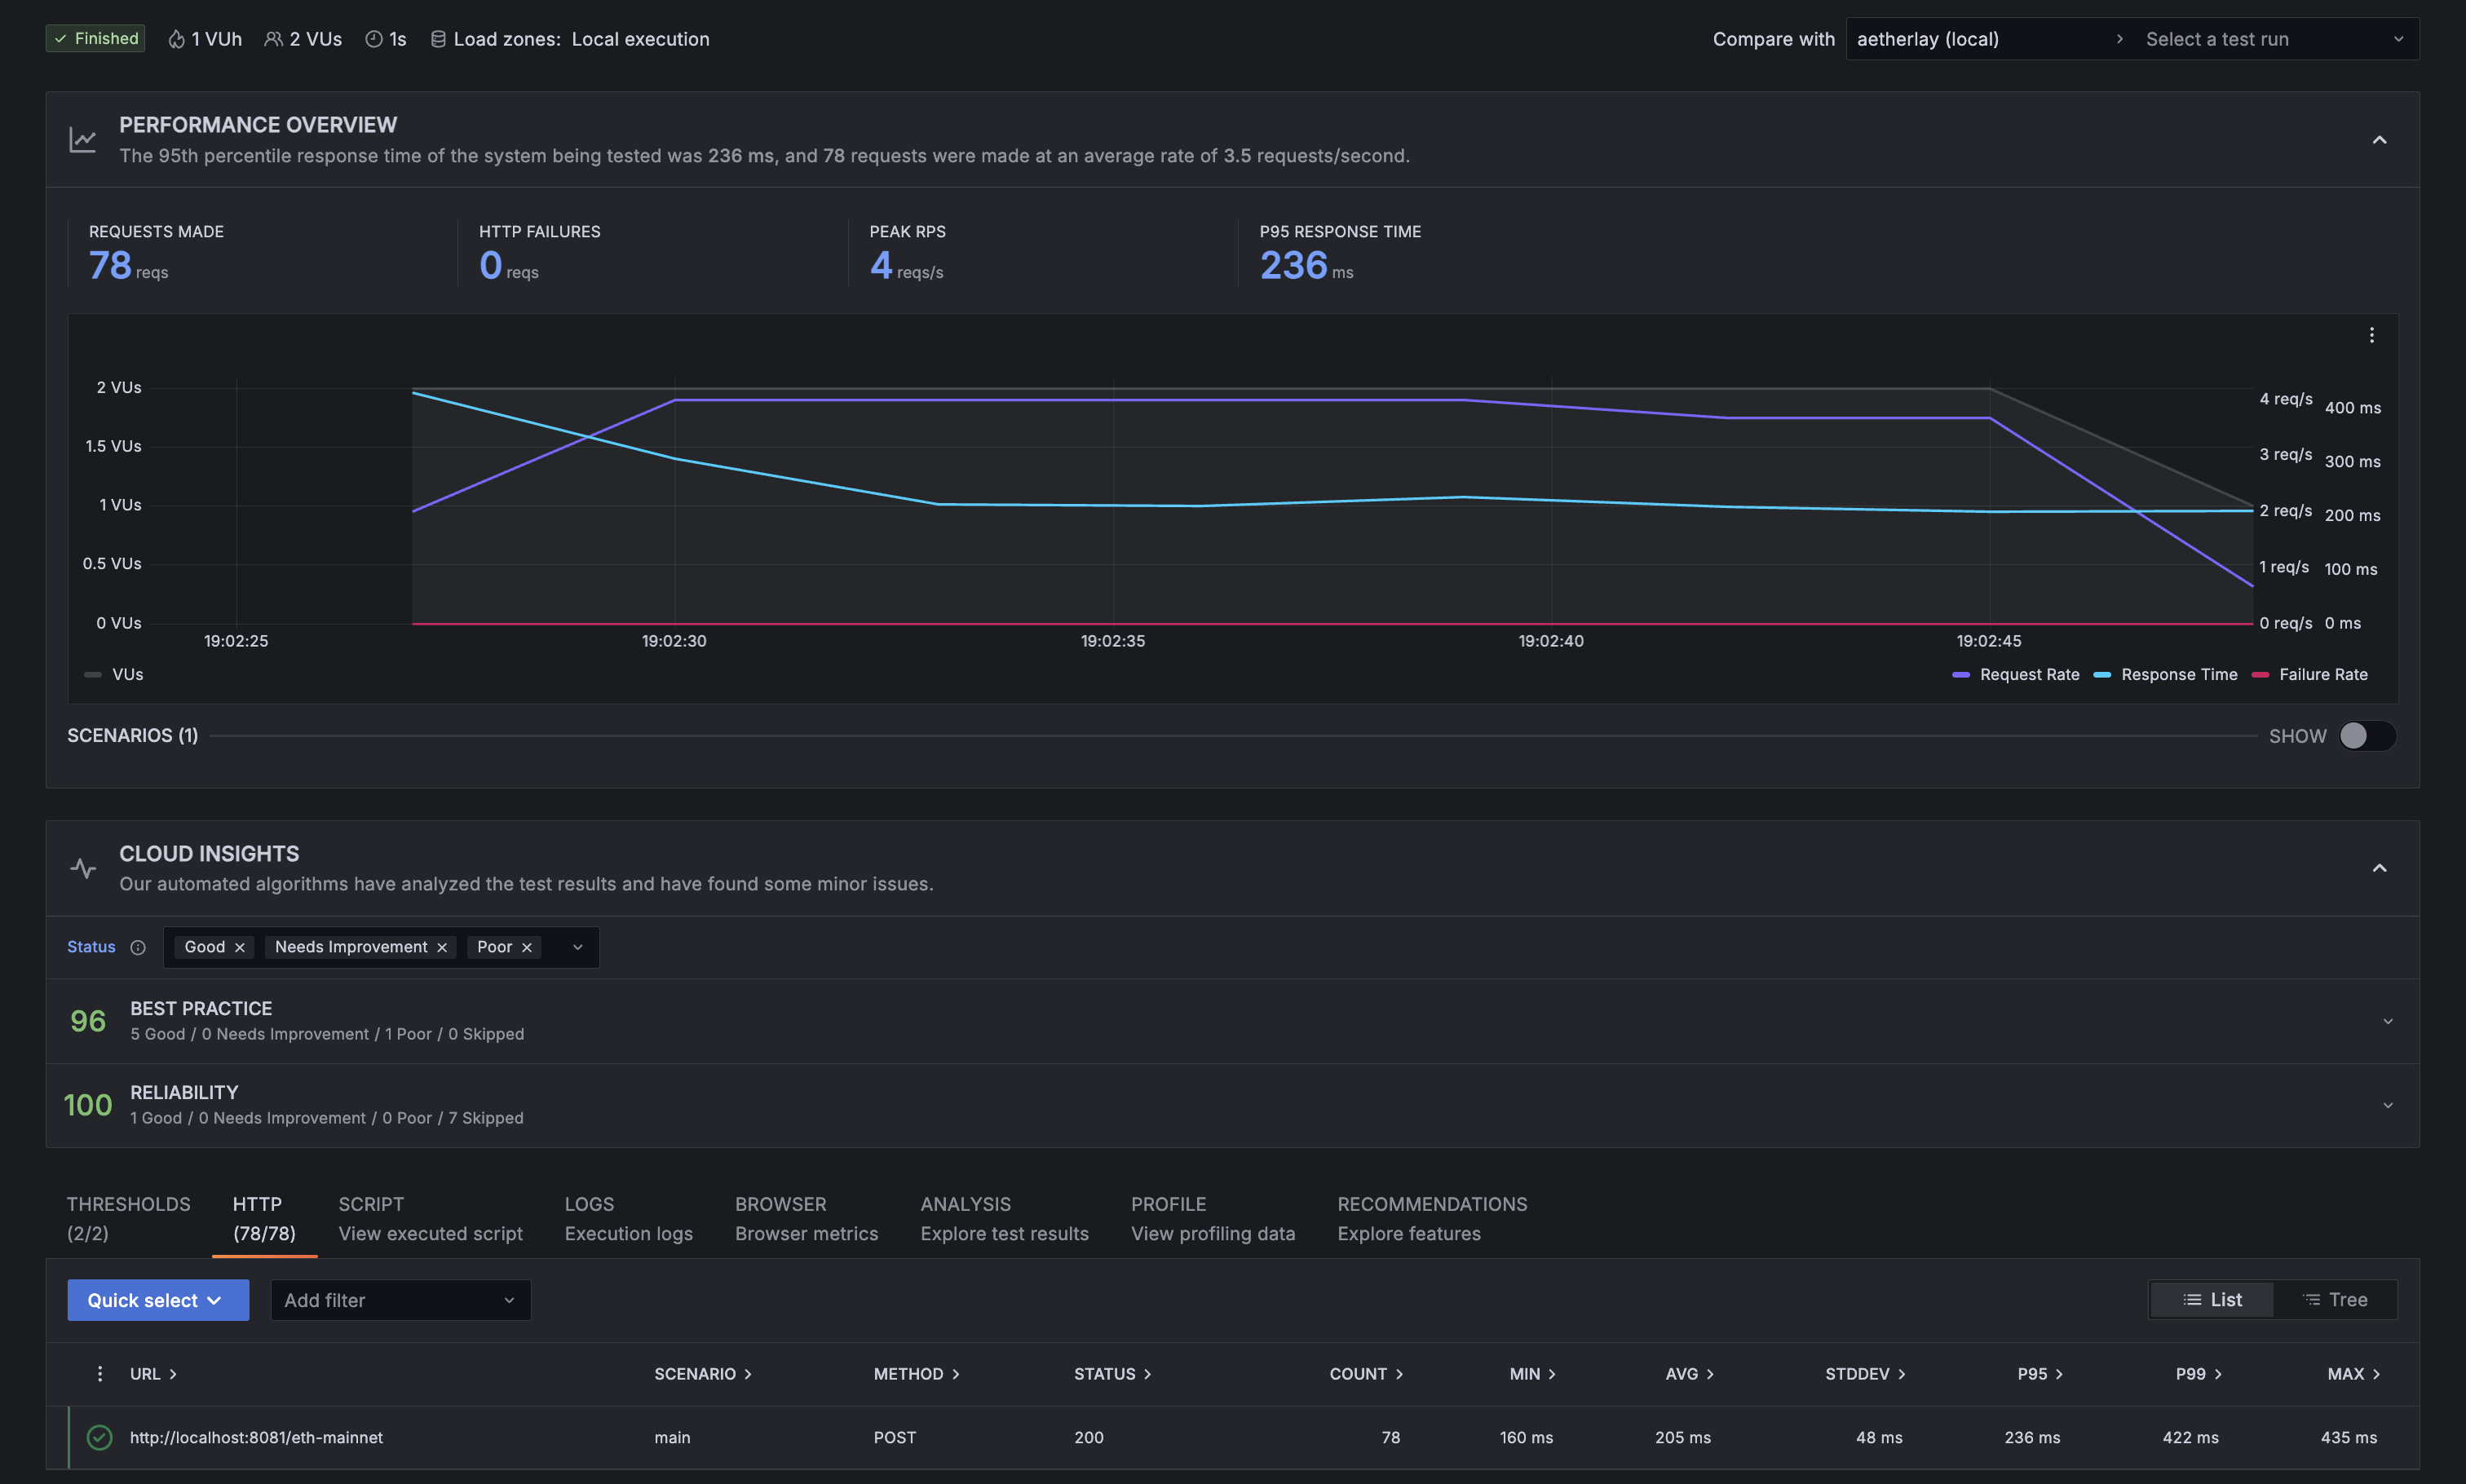
Task: Open the chart three-dot options menu
Action: coord(2371,335)
